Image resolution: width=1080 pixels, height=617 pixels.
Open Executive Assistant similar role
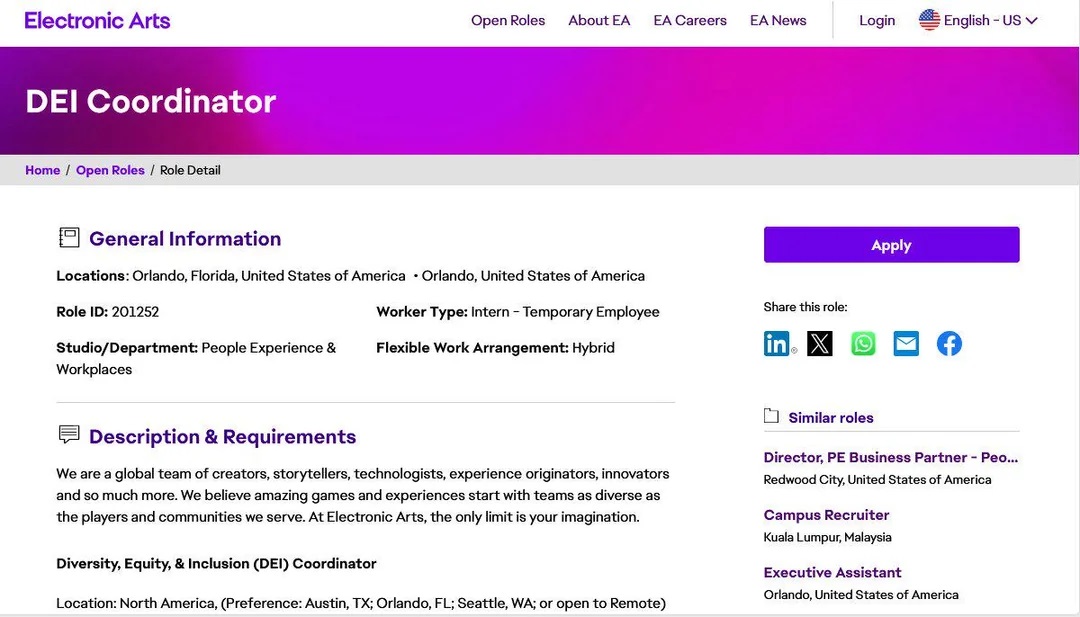point(832,572)
